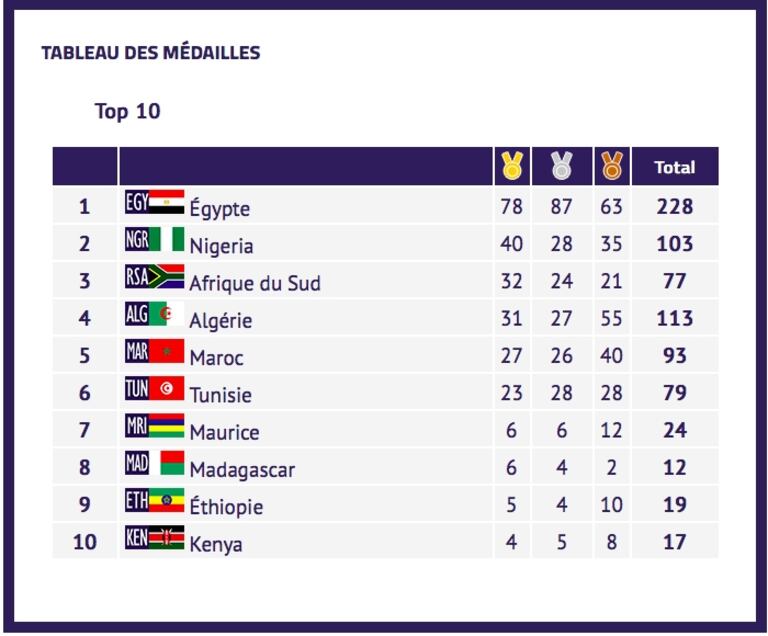Open the Afrique du Sud link

[254, 283]
